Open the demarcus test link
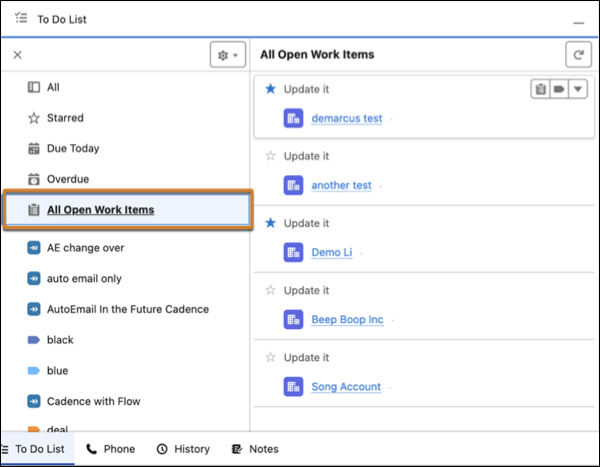Image resolution: width=600 pixels, height=467 pixels. [x=347, y=118]
